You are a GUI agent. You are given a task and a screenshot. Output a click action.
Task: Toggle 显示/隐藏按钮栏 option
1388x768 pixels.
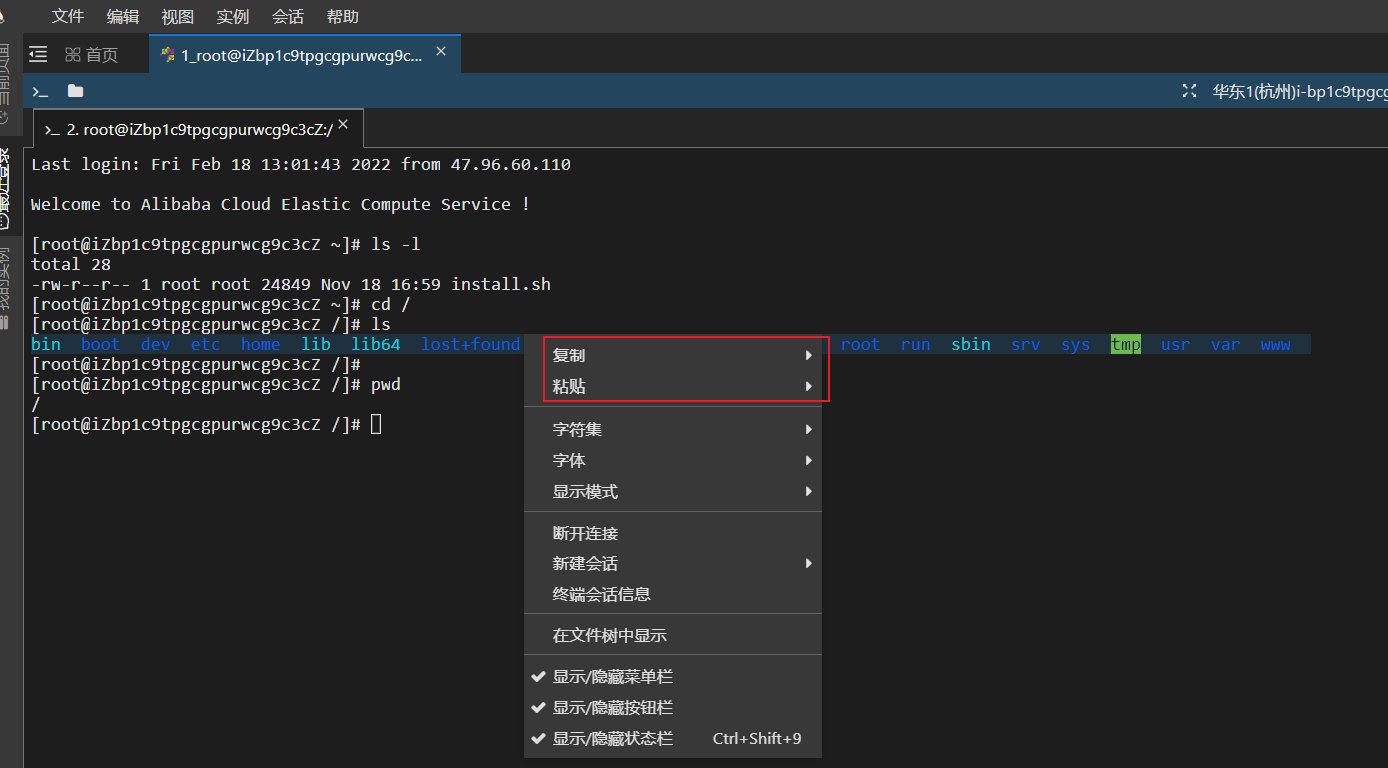coord(673,708)
